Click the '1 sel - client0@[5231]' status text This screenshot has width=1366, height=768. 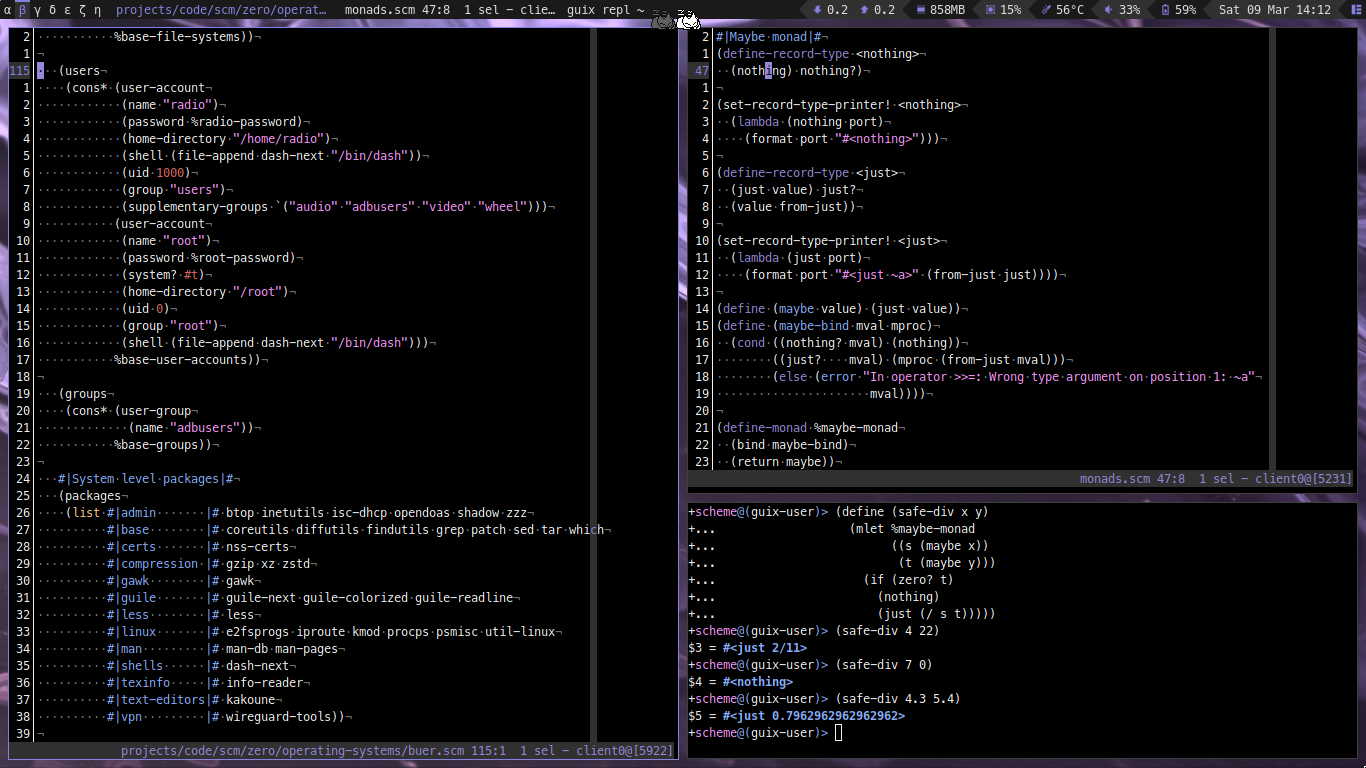(x=1276, y=479)
